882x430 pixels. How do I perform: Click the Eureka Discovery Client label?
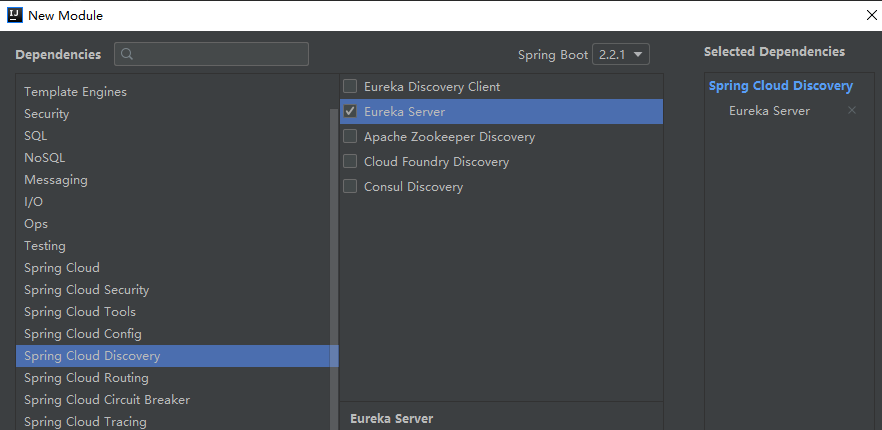432,87
